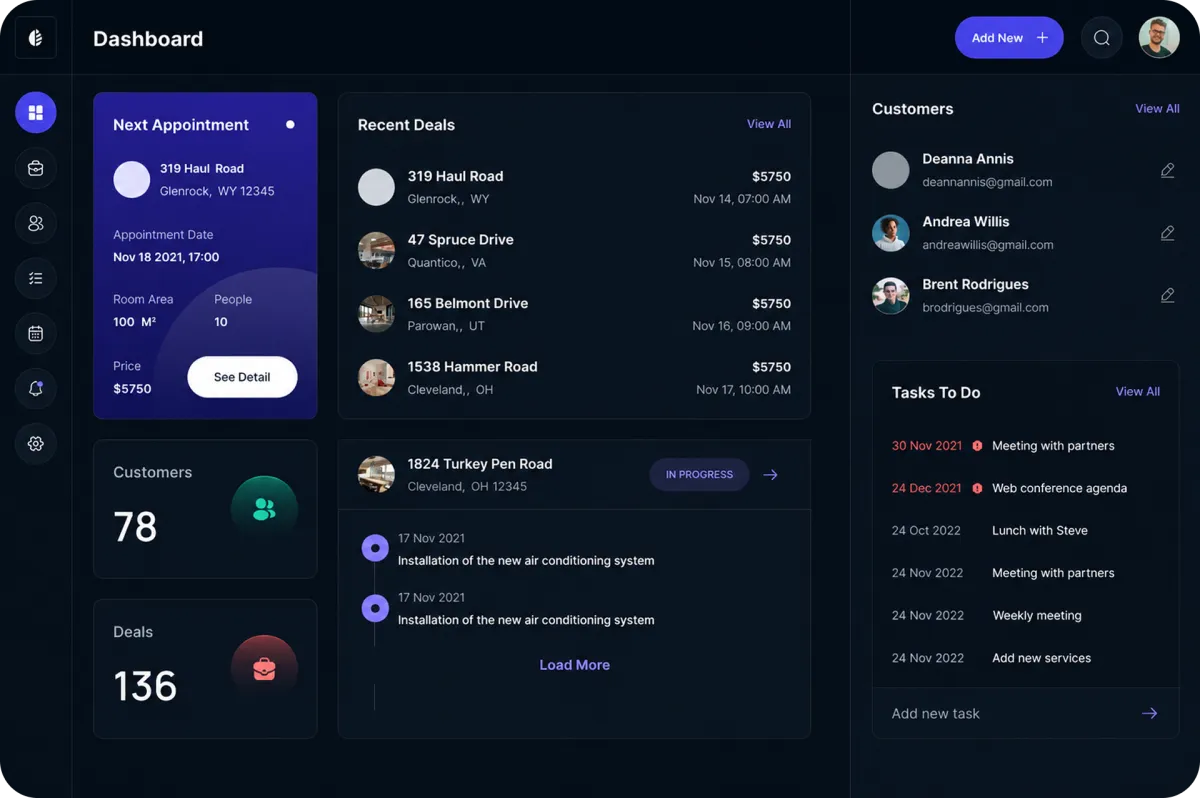The image size is (1200, 798).
Task: Open the settings gear icon in sidebar
Action: [x=36, y=443]
